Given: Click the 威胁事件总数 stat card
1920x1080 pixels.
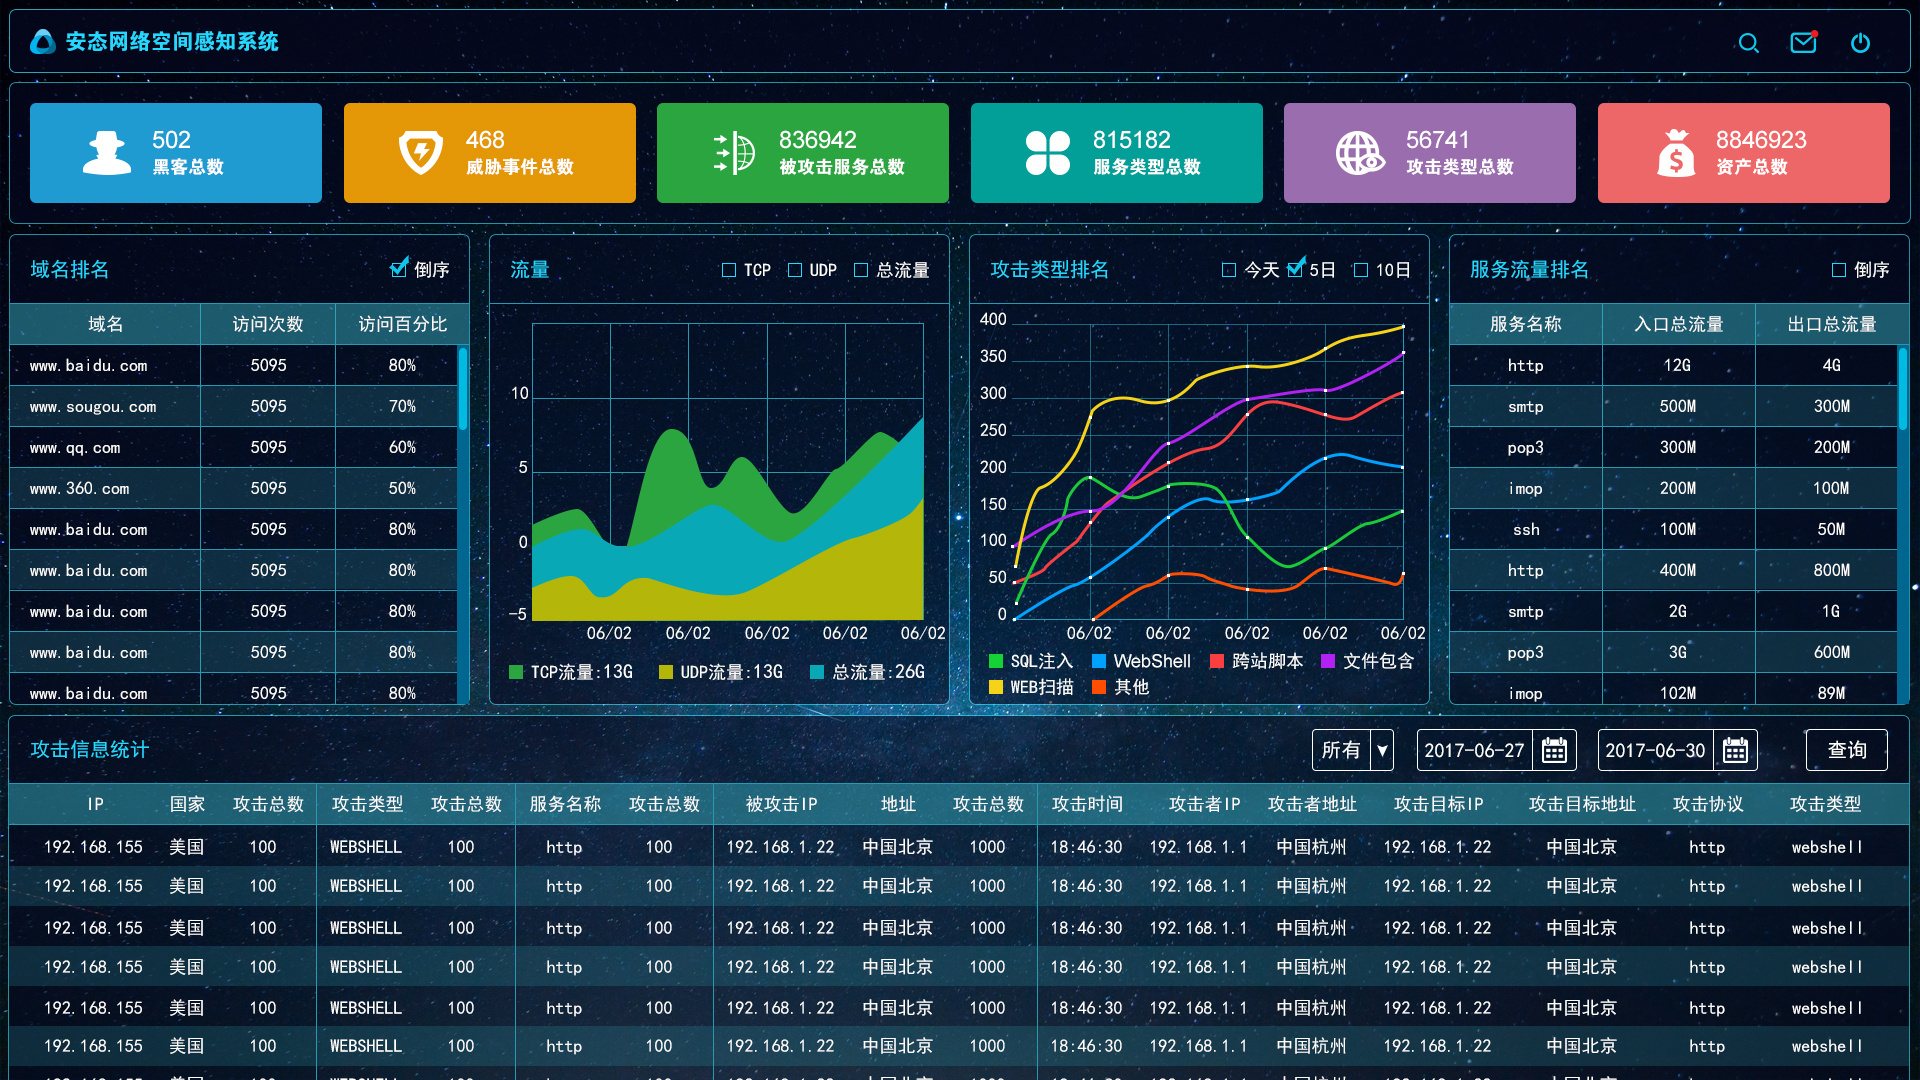Looking at the screenshot, I should pyautogui.click(x=490, y=153).
